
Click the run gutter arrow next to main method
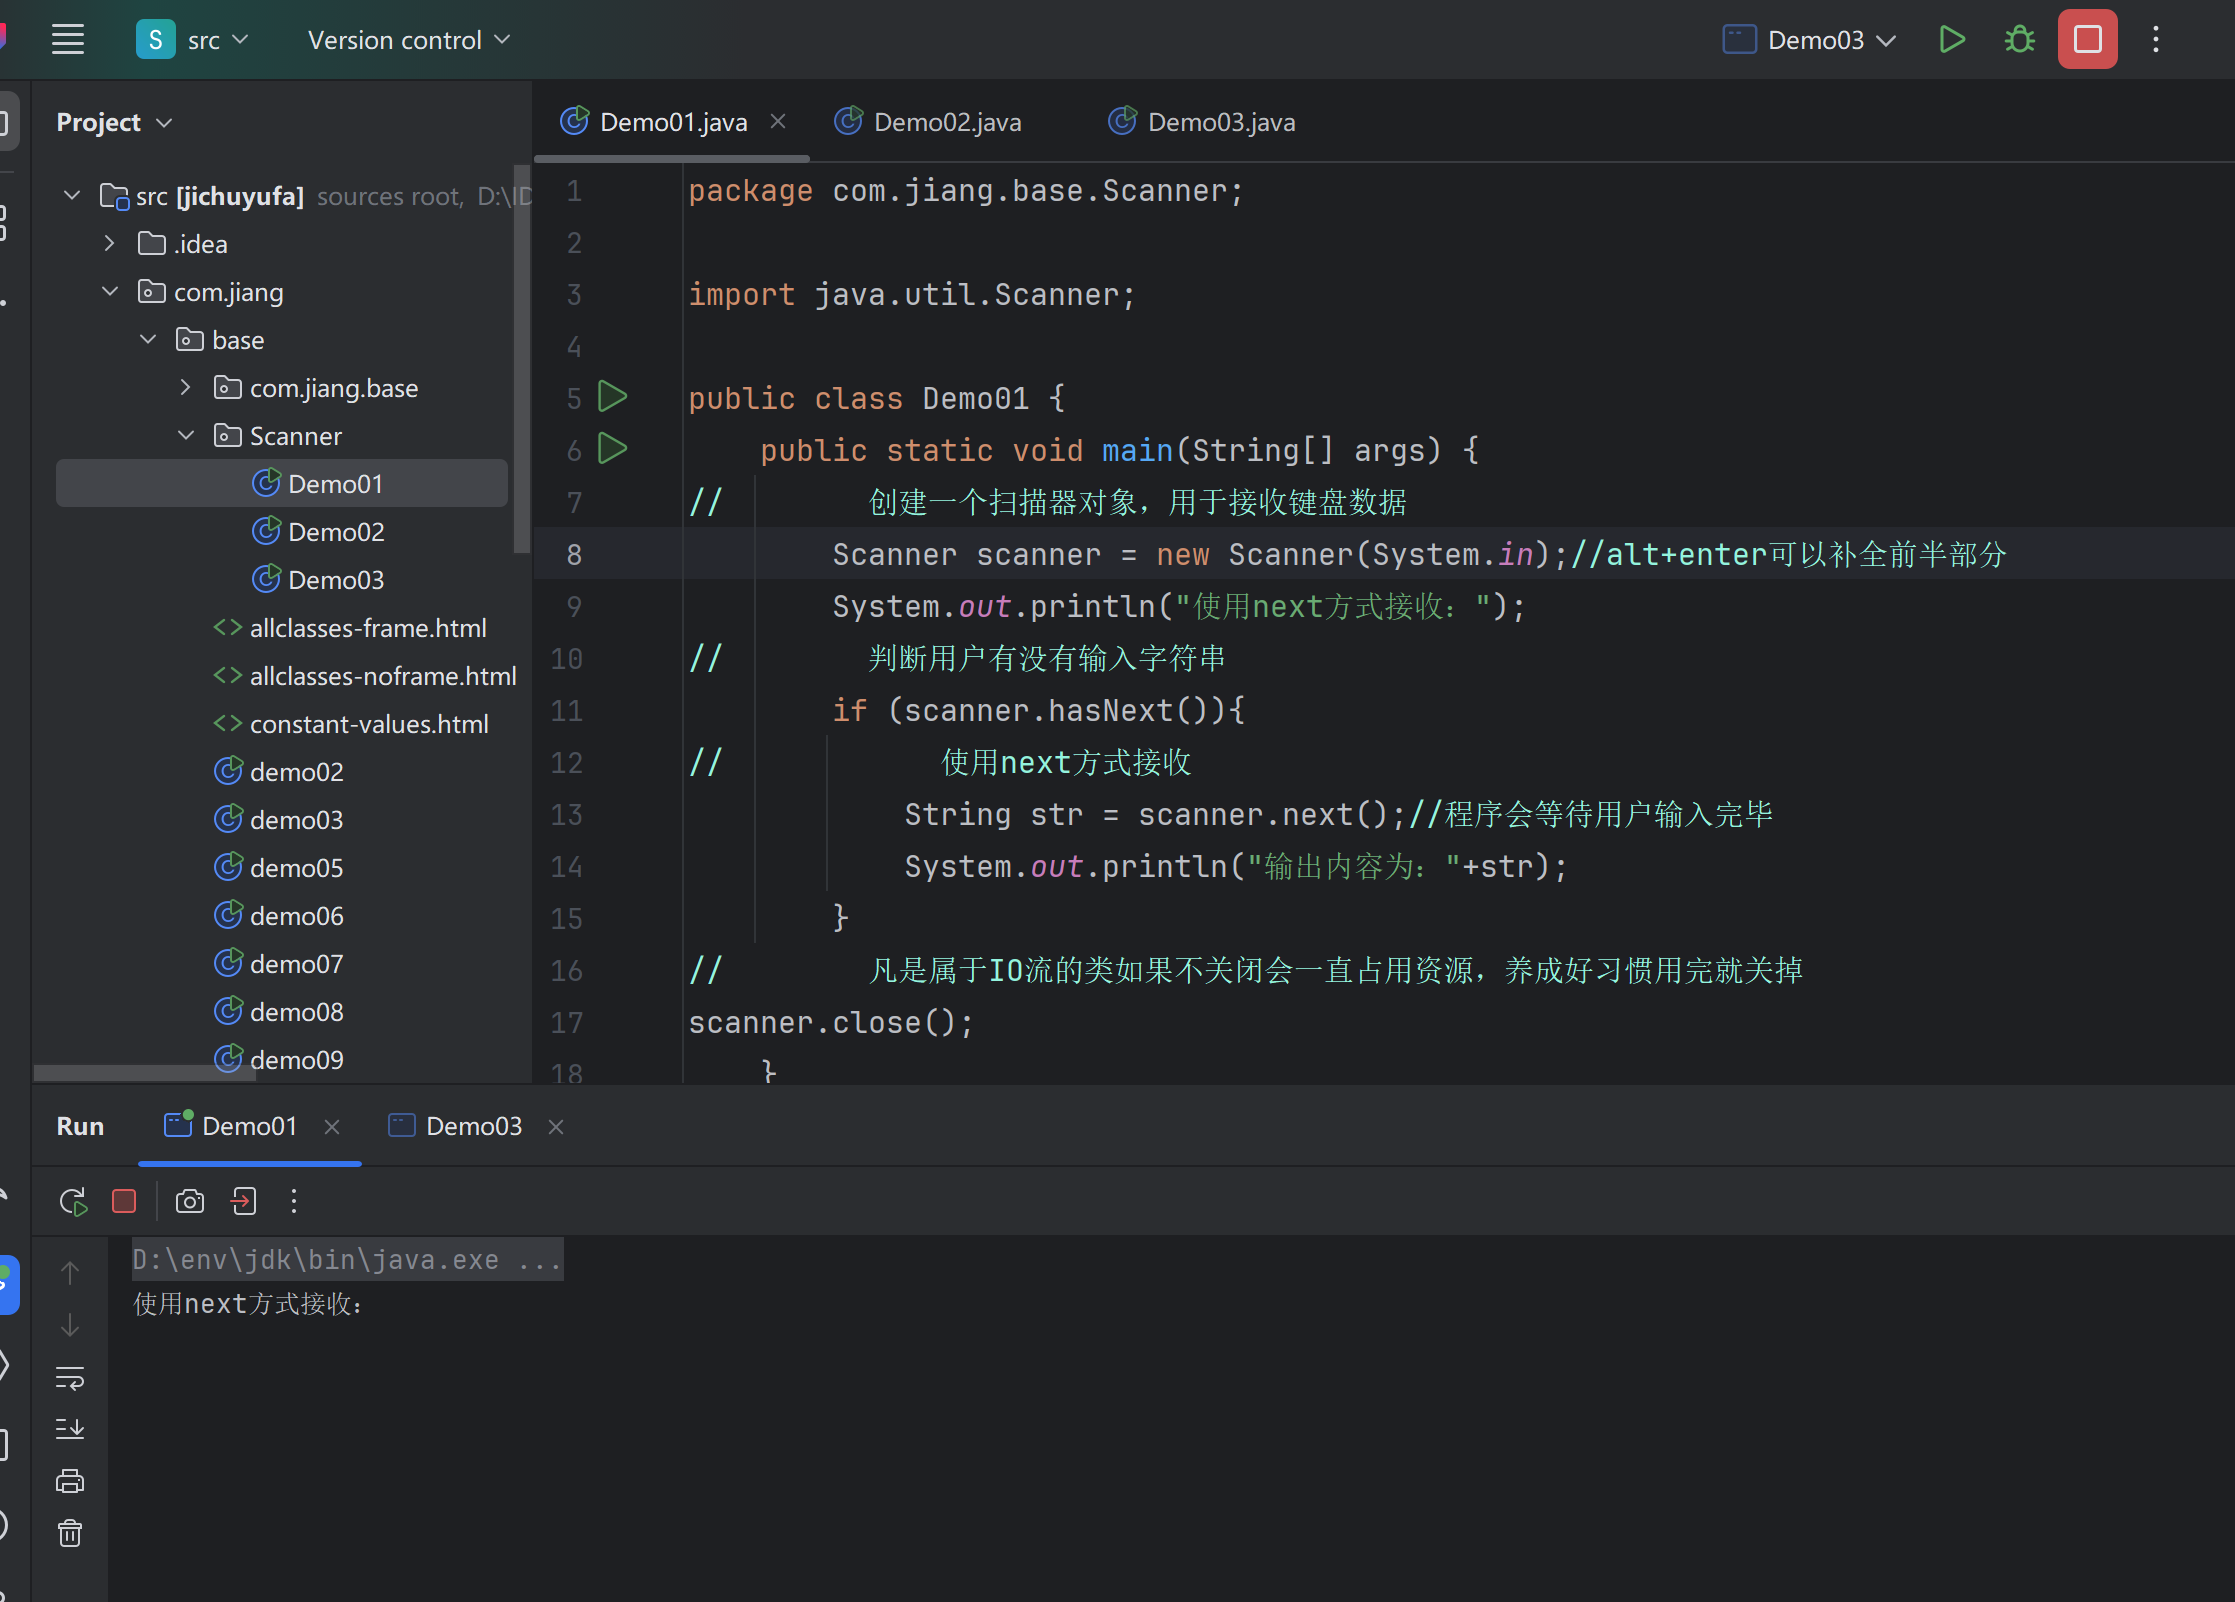[x=612, y=449]
